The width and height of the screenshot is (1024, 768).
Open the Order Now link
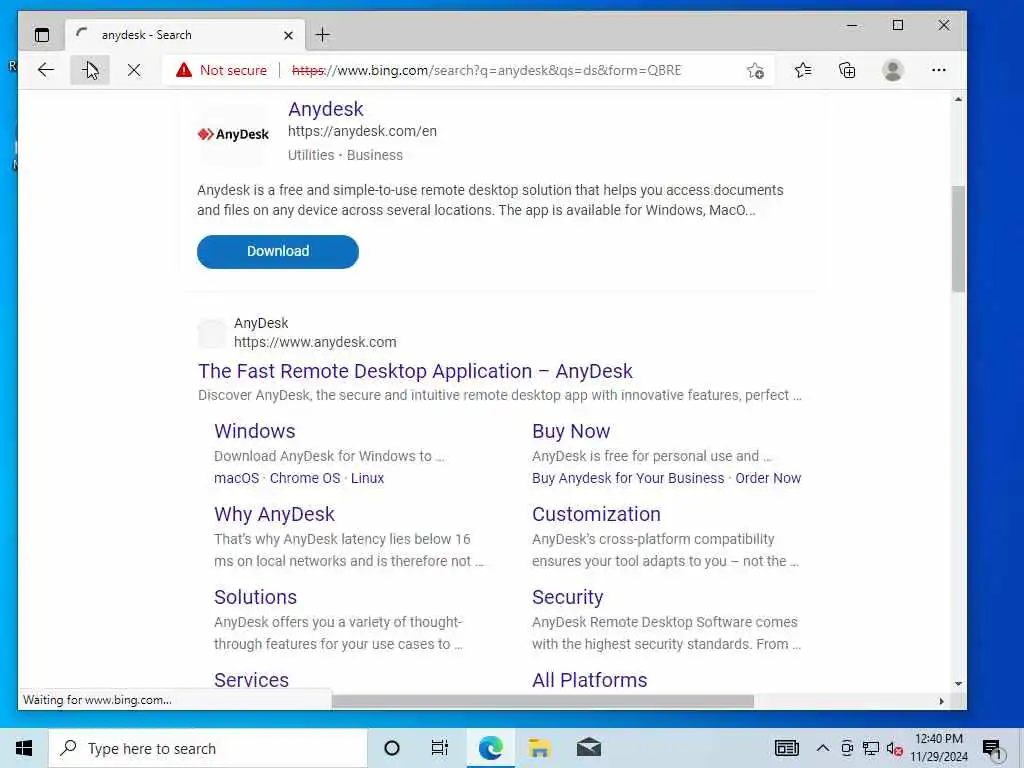click(x=768, y=478)
